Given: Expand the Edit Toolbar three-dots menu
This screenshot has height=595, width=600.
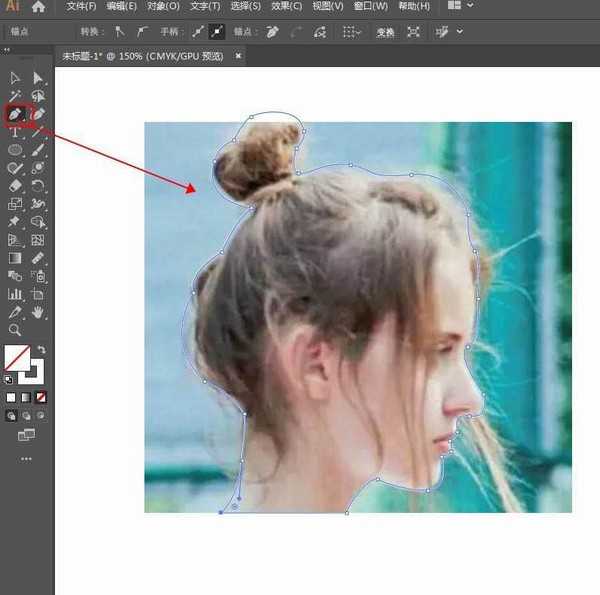Looking at the screenshot, I should tap(26, 459).
